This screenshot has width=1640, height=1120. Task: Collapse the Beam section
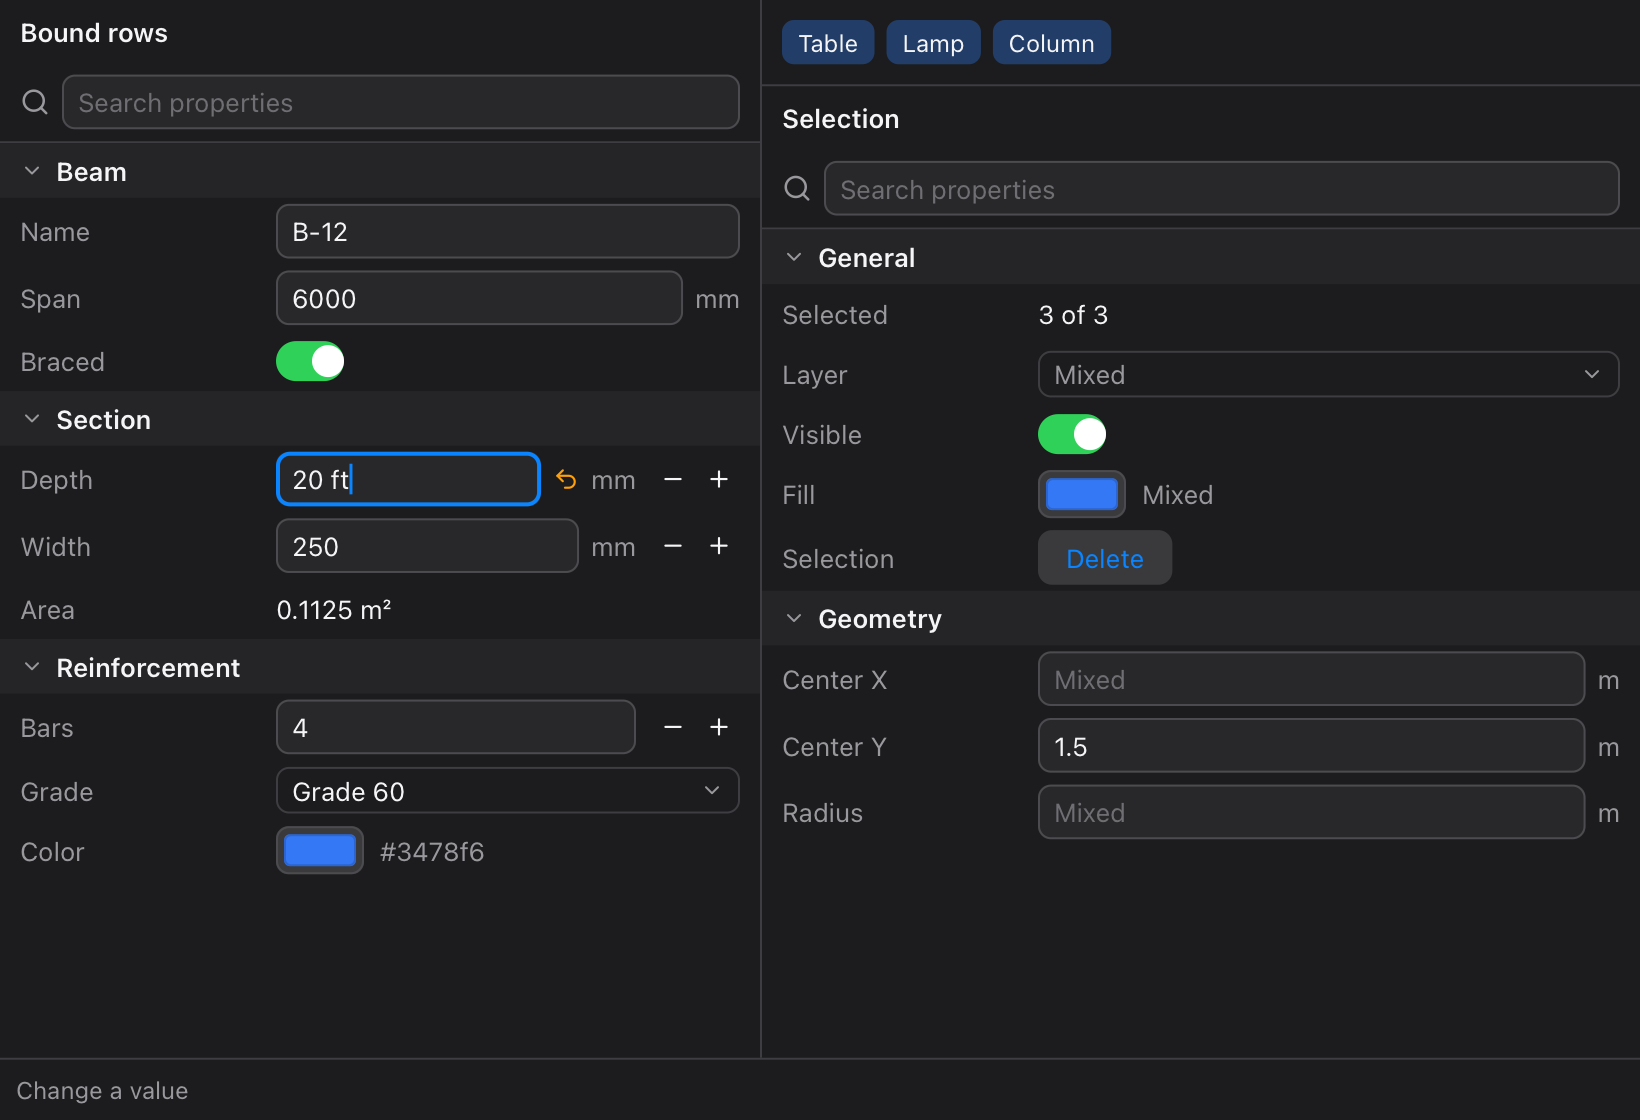[32, 171]
